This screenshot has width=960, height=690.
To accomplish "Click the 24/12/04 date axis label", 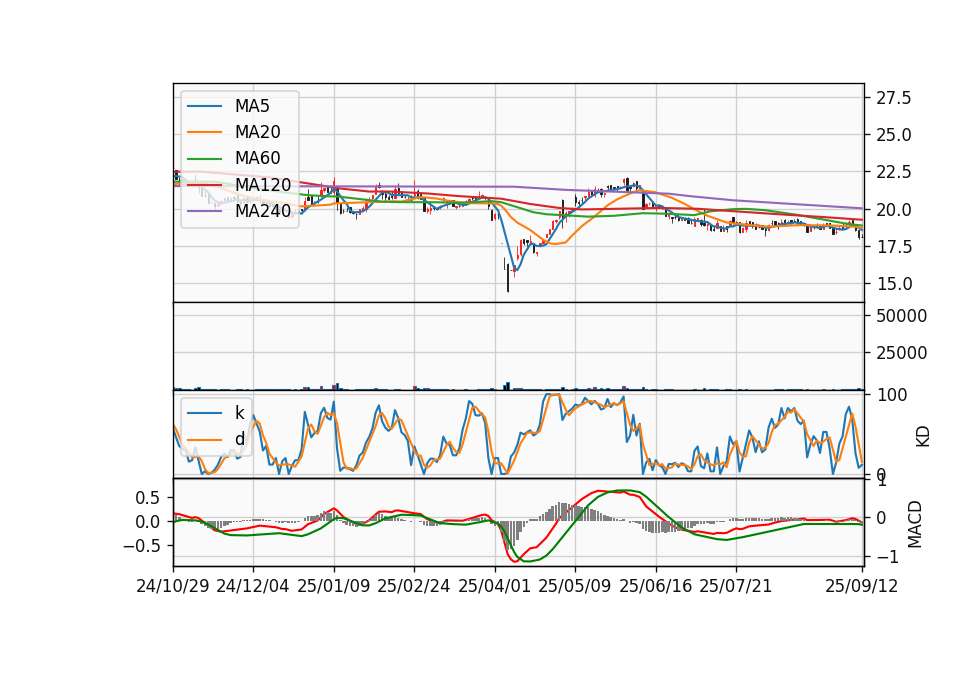I will (253, 586).
